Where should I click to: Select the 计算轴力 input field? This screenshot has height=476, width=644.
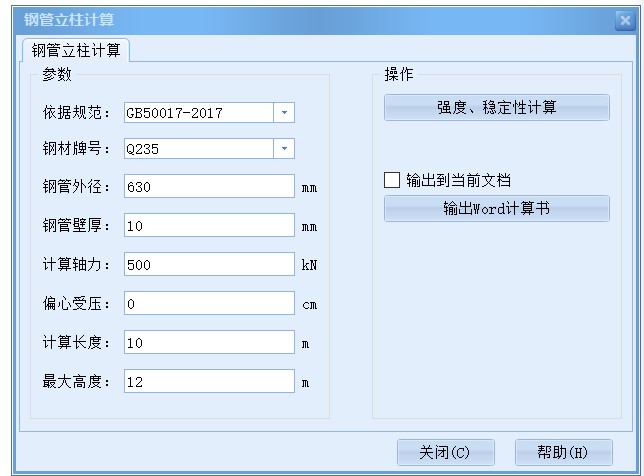tap(209, 265)
